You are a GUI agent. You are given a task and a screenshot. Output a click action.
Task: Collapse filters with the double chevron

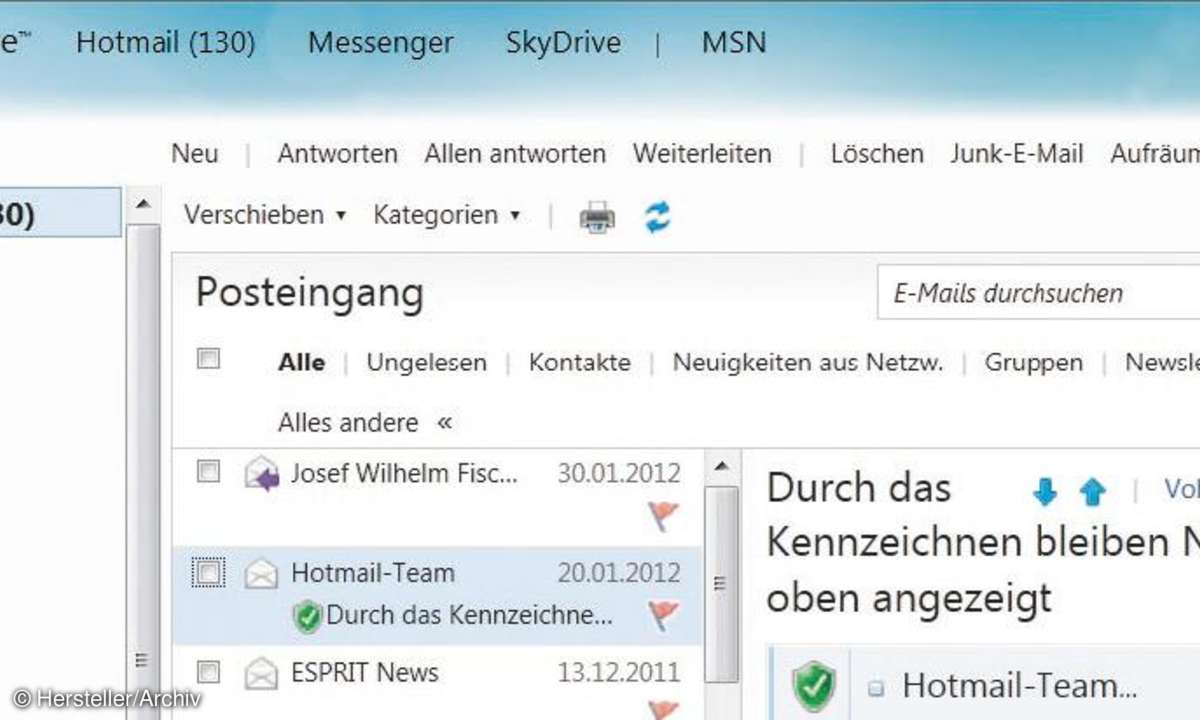[x=445, y=422]
